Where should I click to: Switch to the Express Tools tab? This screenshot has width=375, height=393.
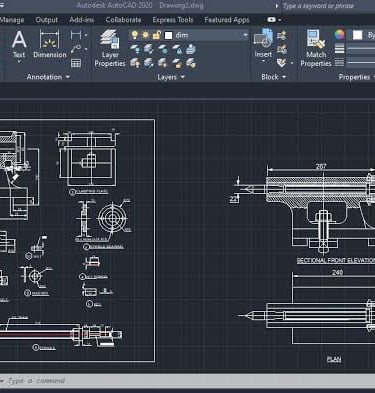(x=173, y=20)
